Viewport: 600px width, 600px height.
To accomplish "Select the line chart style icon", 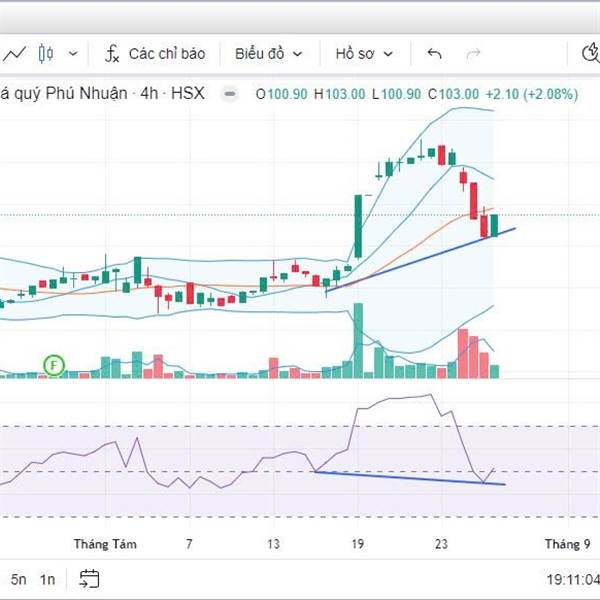I will [15, 54].
